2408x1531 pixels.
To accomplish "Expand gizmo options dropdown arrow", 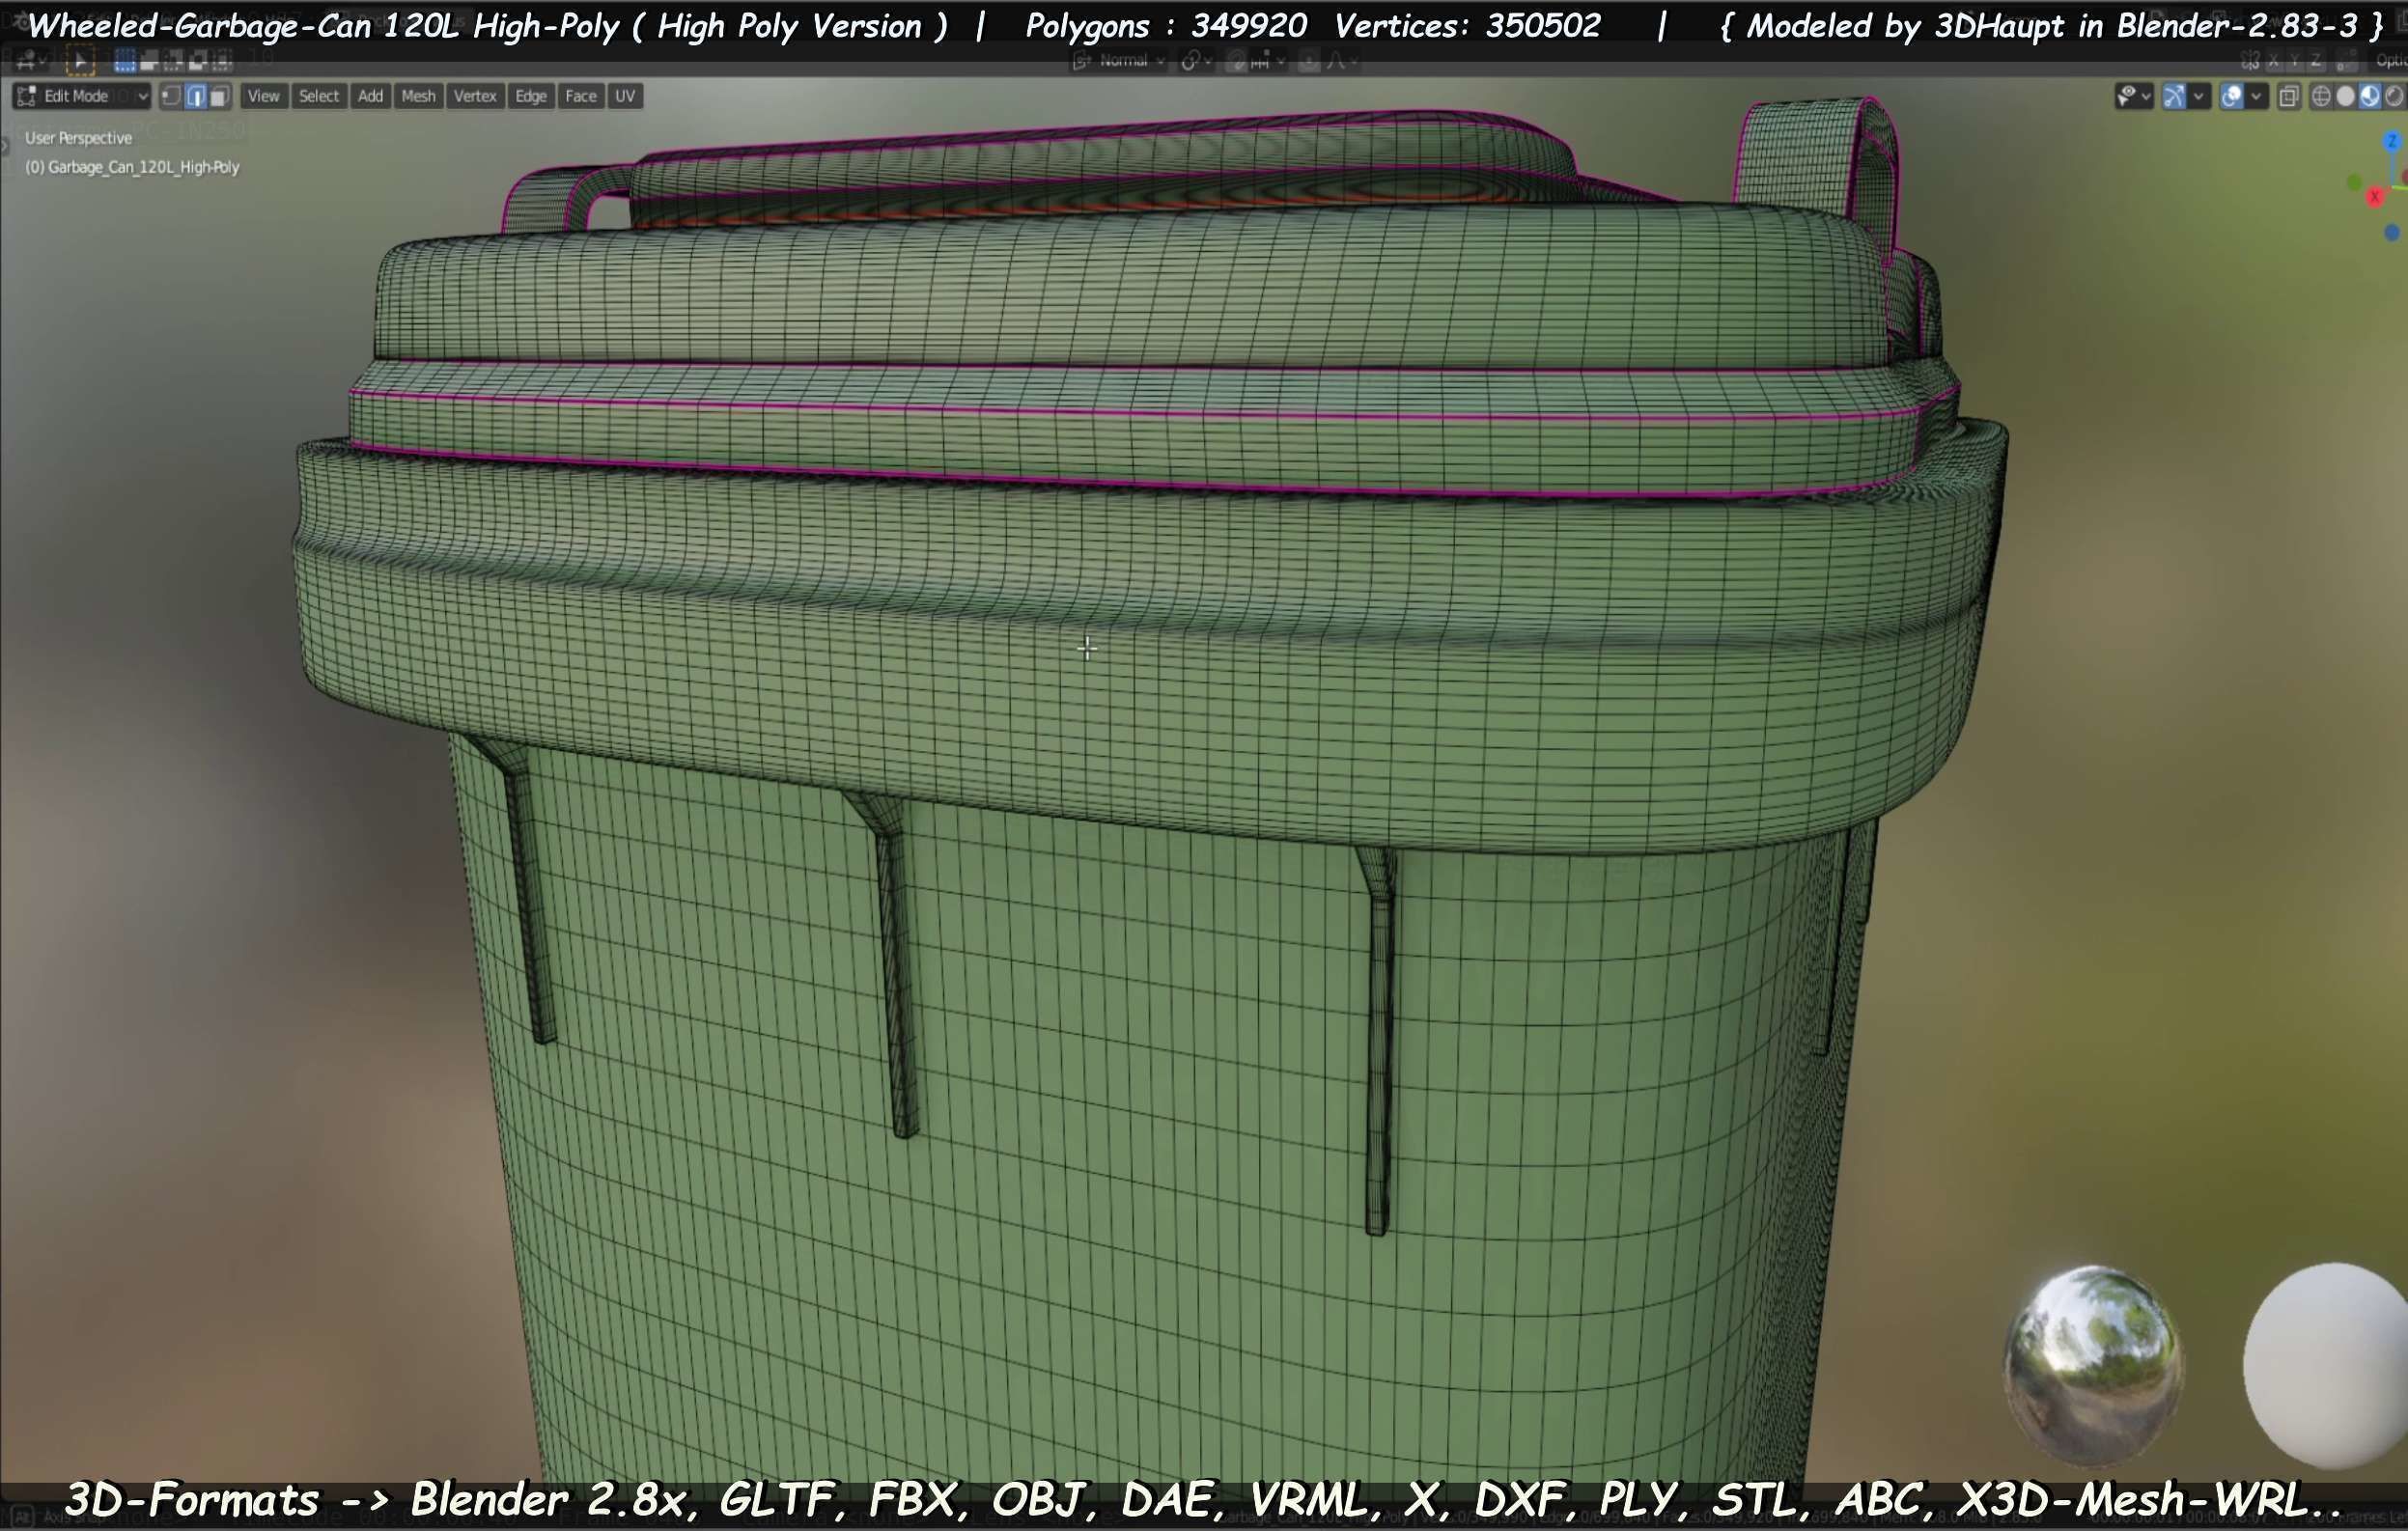I will tap(2198, 96).
